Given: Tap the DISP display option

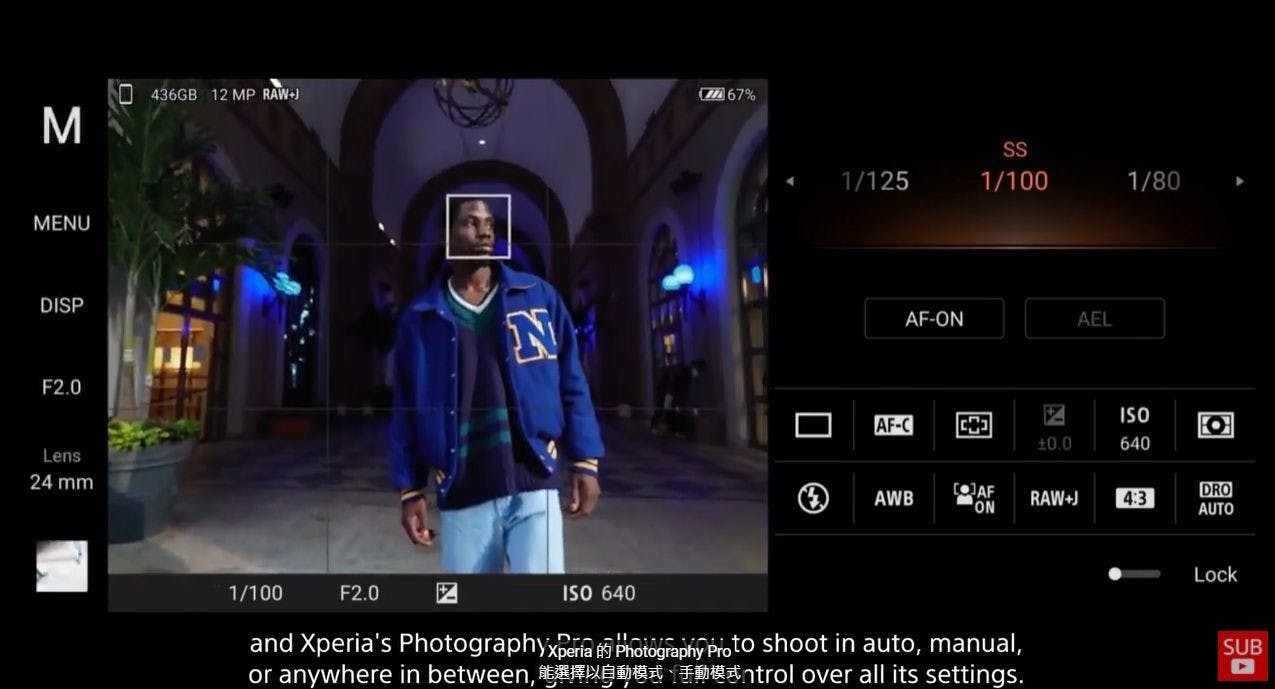Looking at the screenshot, I should [61, 306].
